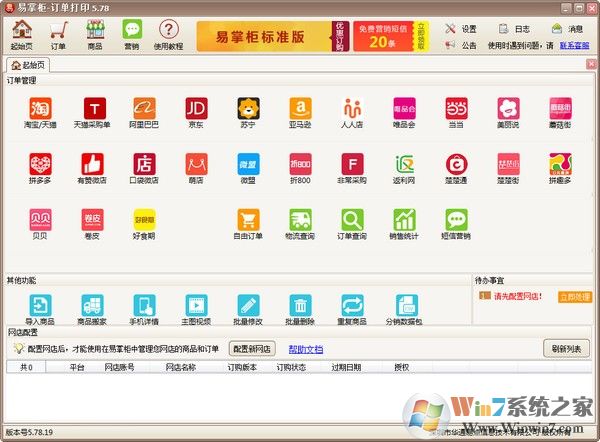
Task: Switch to the 起始页 tab
Action: tap(28, 65)
